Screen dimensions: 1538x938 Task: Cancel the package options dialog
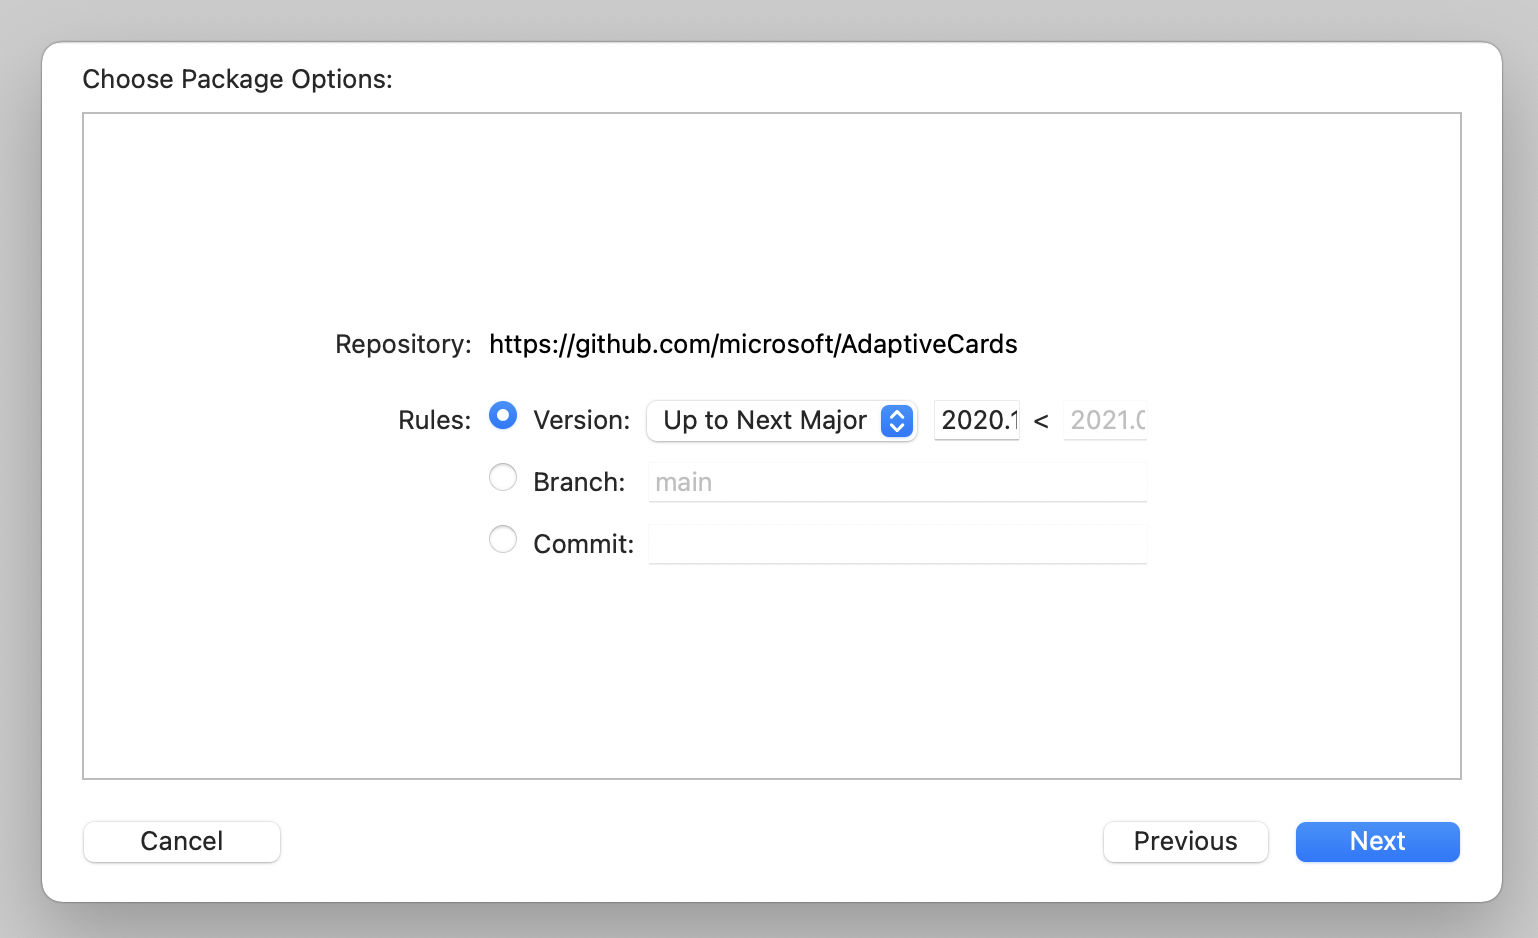click(181, 841)
